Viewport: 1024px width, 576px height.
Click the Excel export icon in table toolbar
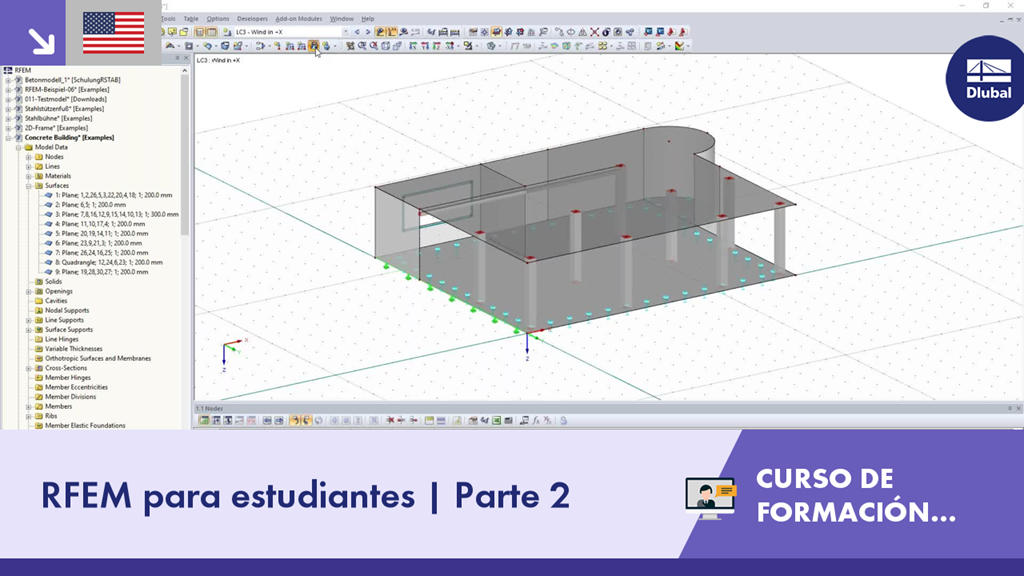point(496,421)
